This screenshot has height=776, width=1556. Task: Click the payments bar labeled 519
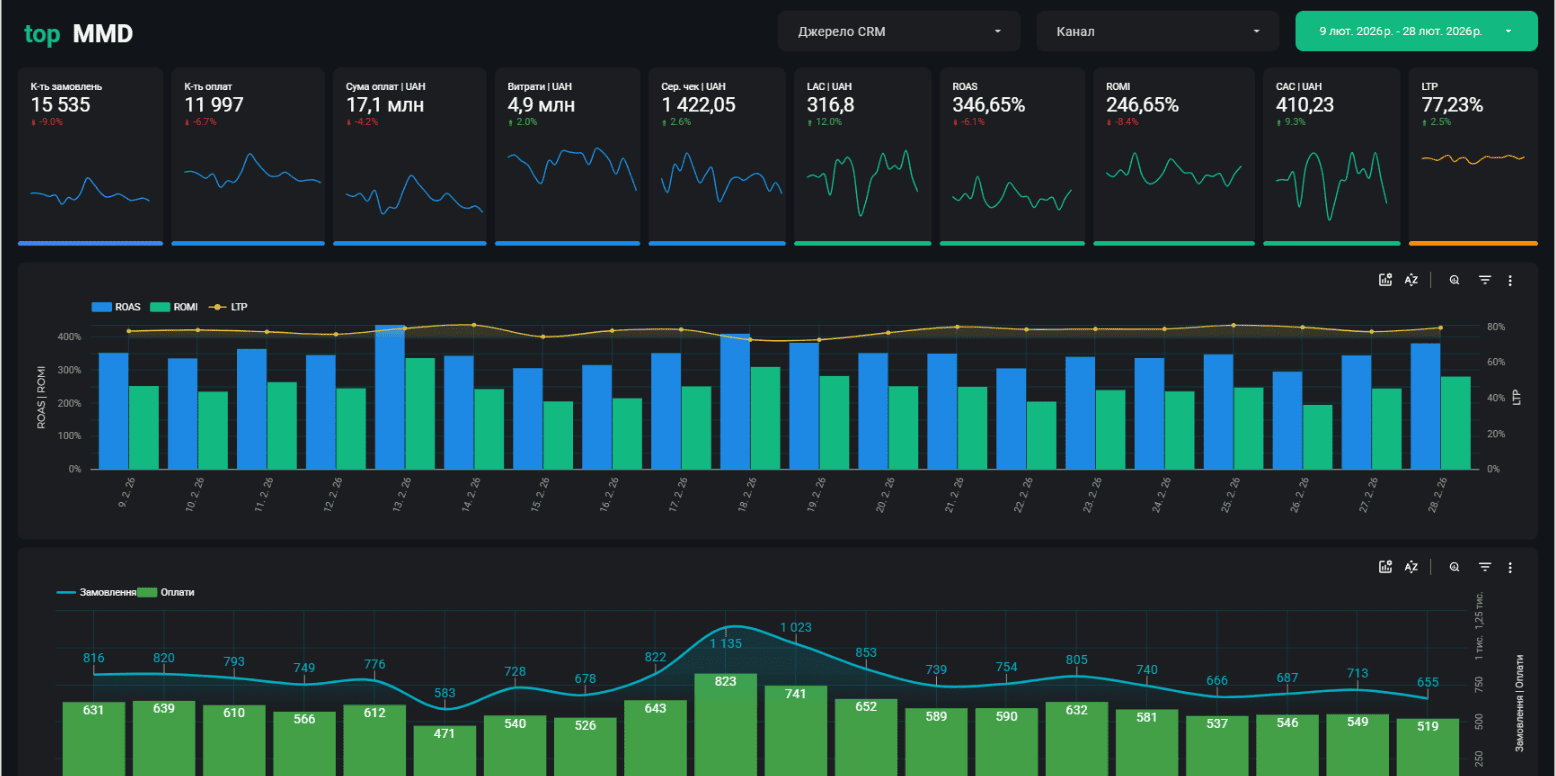pos(1428,746)
